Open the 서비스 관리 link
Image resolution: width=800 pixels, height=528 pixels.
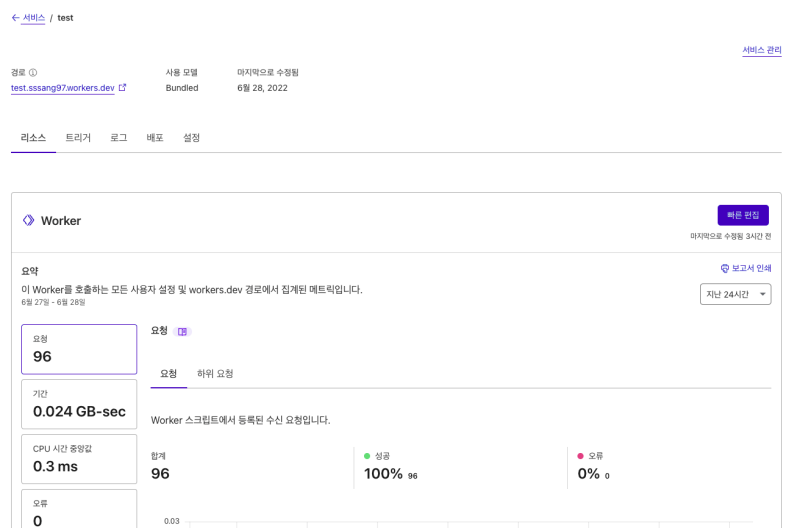pyautogui.click(x=761, y=50)
